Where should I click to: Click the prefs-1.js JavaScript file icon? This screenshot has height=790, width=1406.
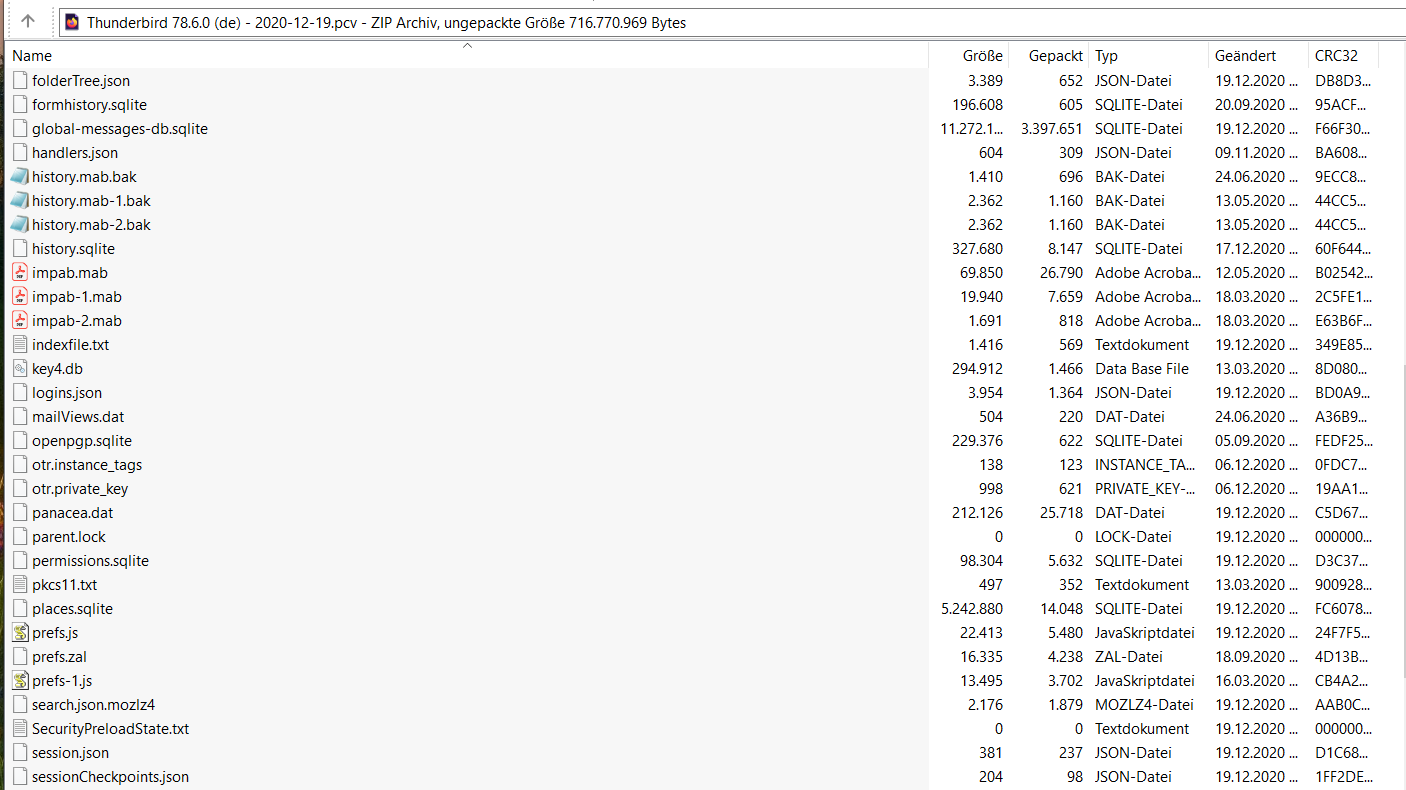[x=20, y=681]
